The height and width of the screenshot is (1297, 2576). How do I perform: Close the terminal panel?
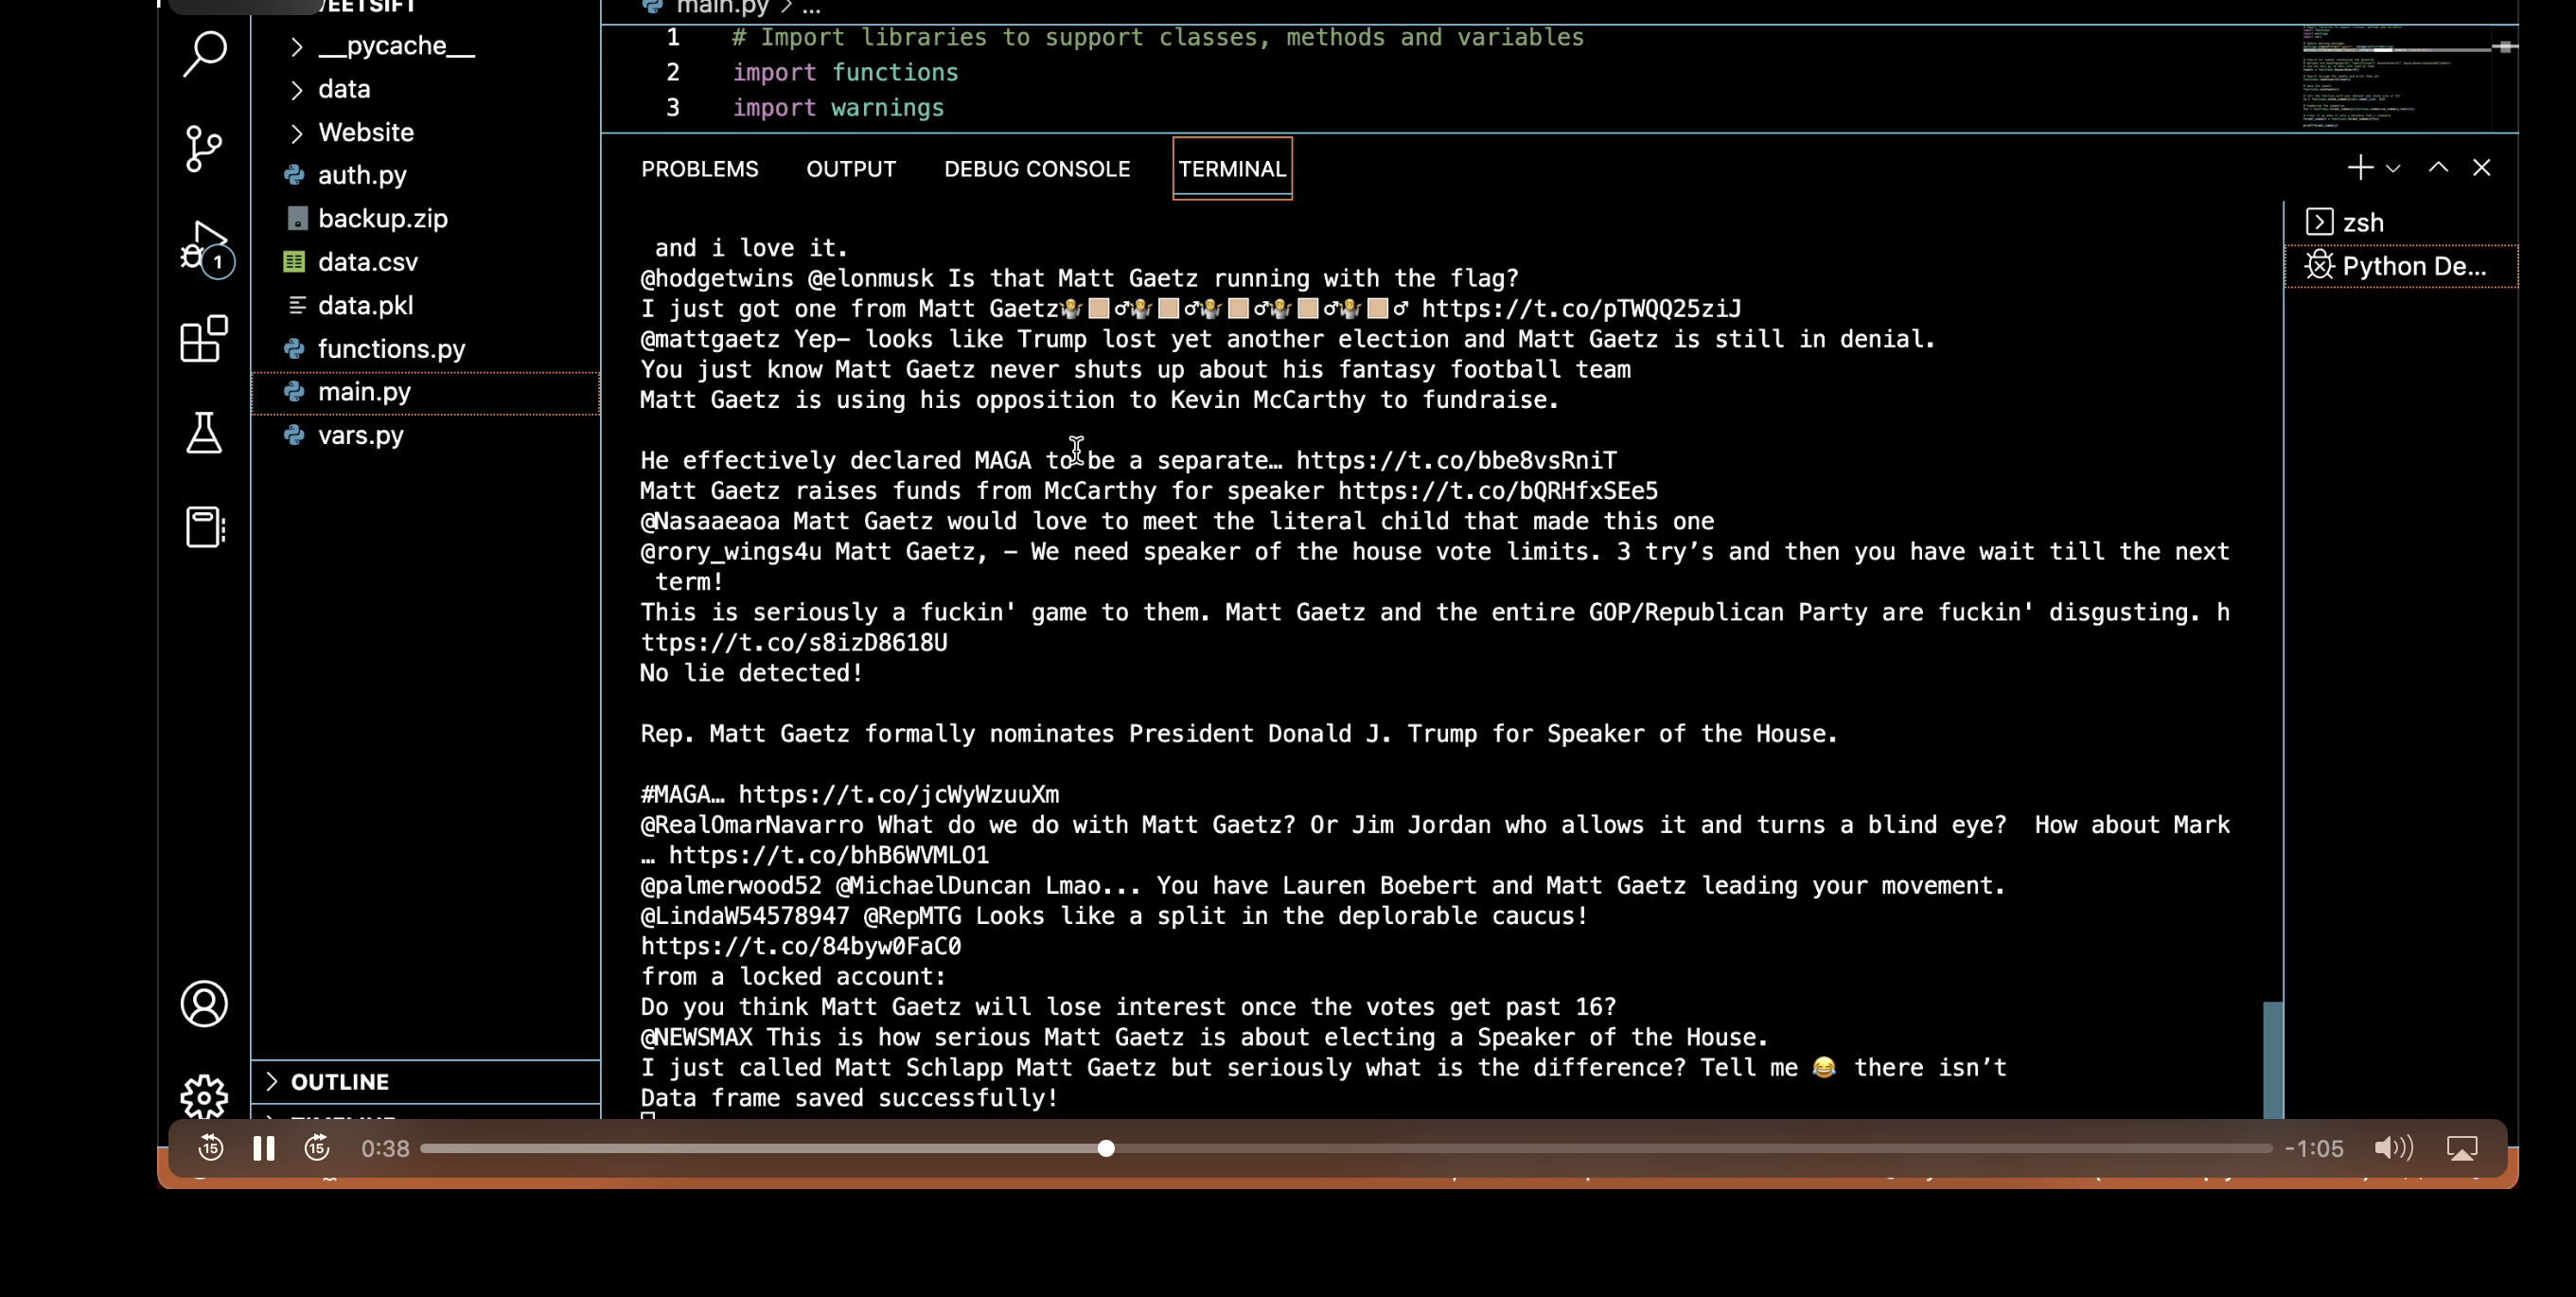coord(2481,167)
